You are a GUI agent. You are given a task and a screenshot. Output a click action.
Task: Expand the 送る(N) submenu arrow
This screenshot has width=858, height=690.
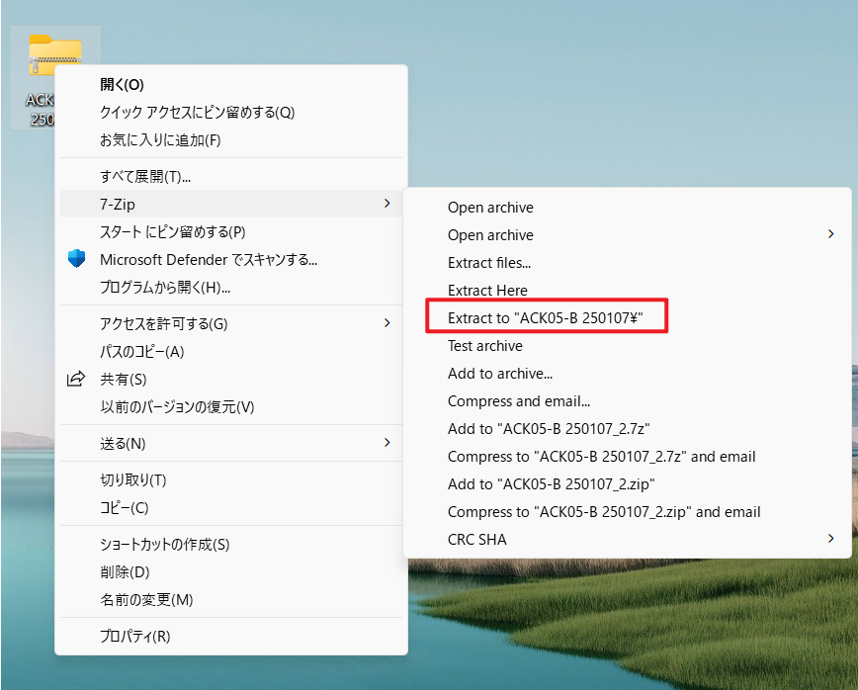point(387,442)
